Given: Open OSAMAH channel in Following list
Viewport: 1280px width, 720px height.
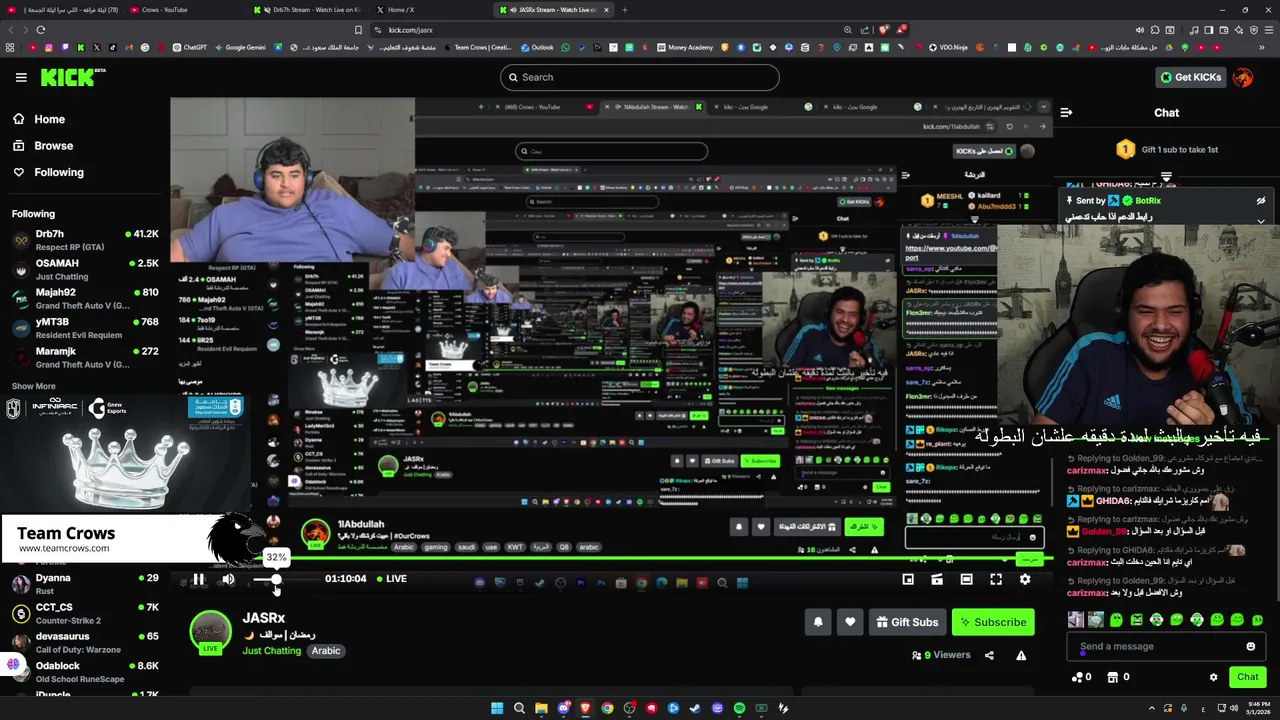Looking at the screenshot, I should tap(85, 269).
